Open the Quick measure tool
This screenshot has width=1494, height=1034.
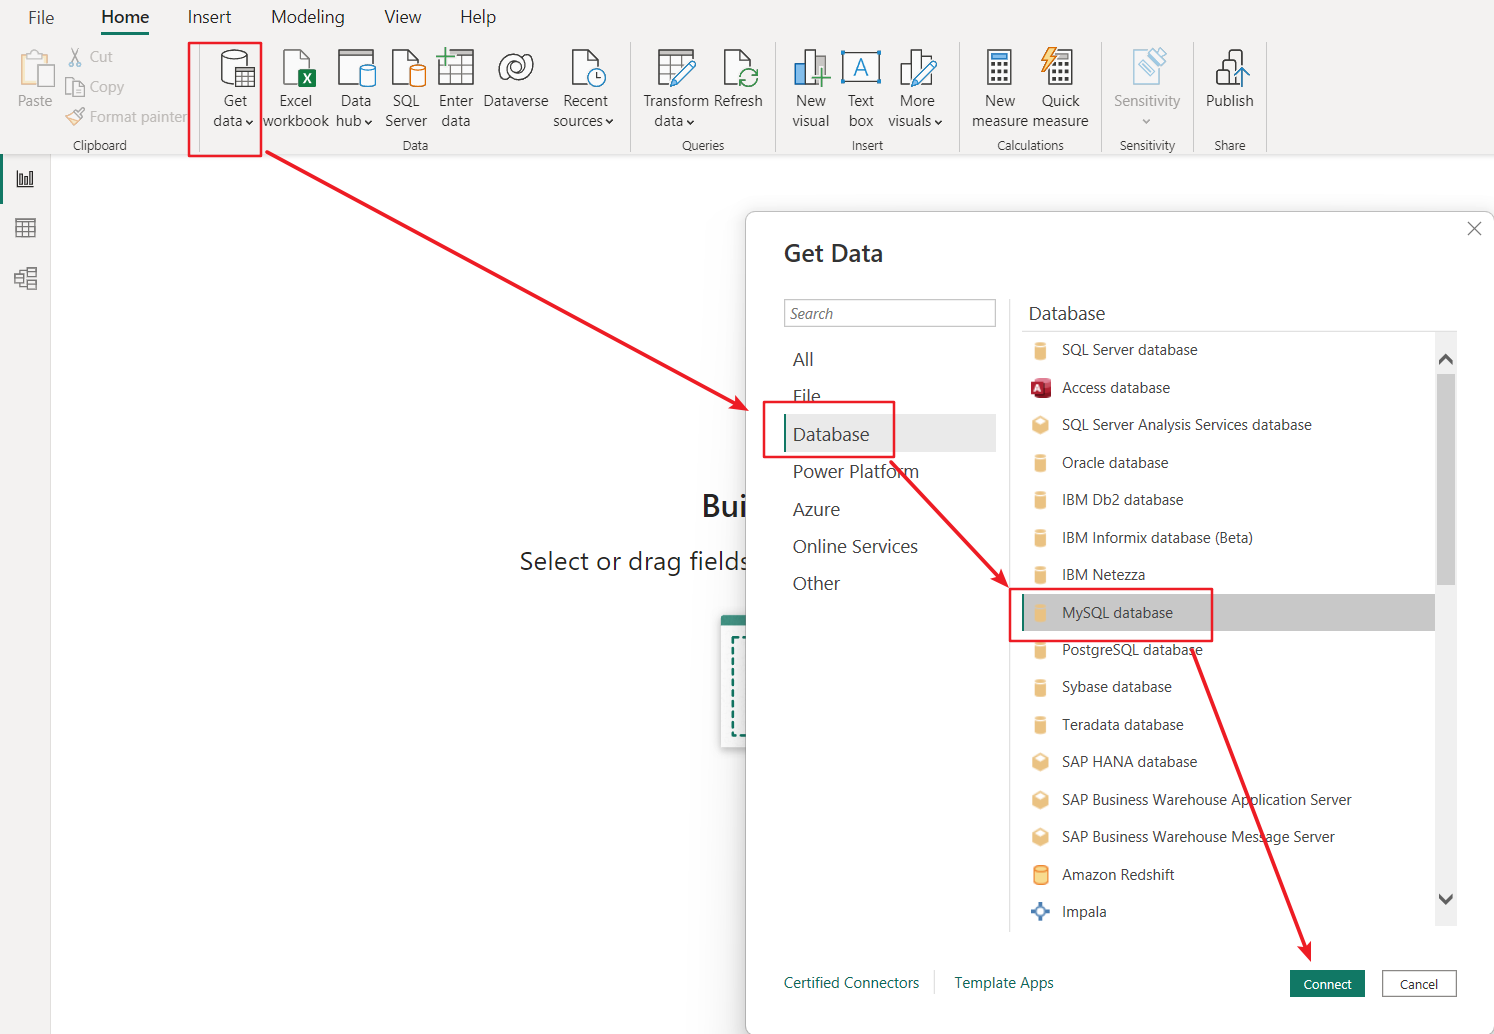1059,87
